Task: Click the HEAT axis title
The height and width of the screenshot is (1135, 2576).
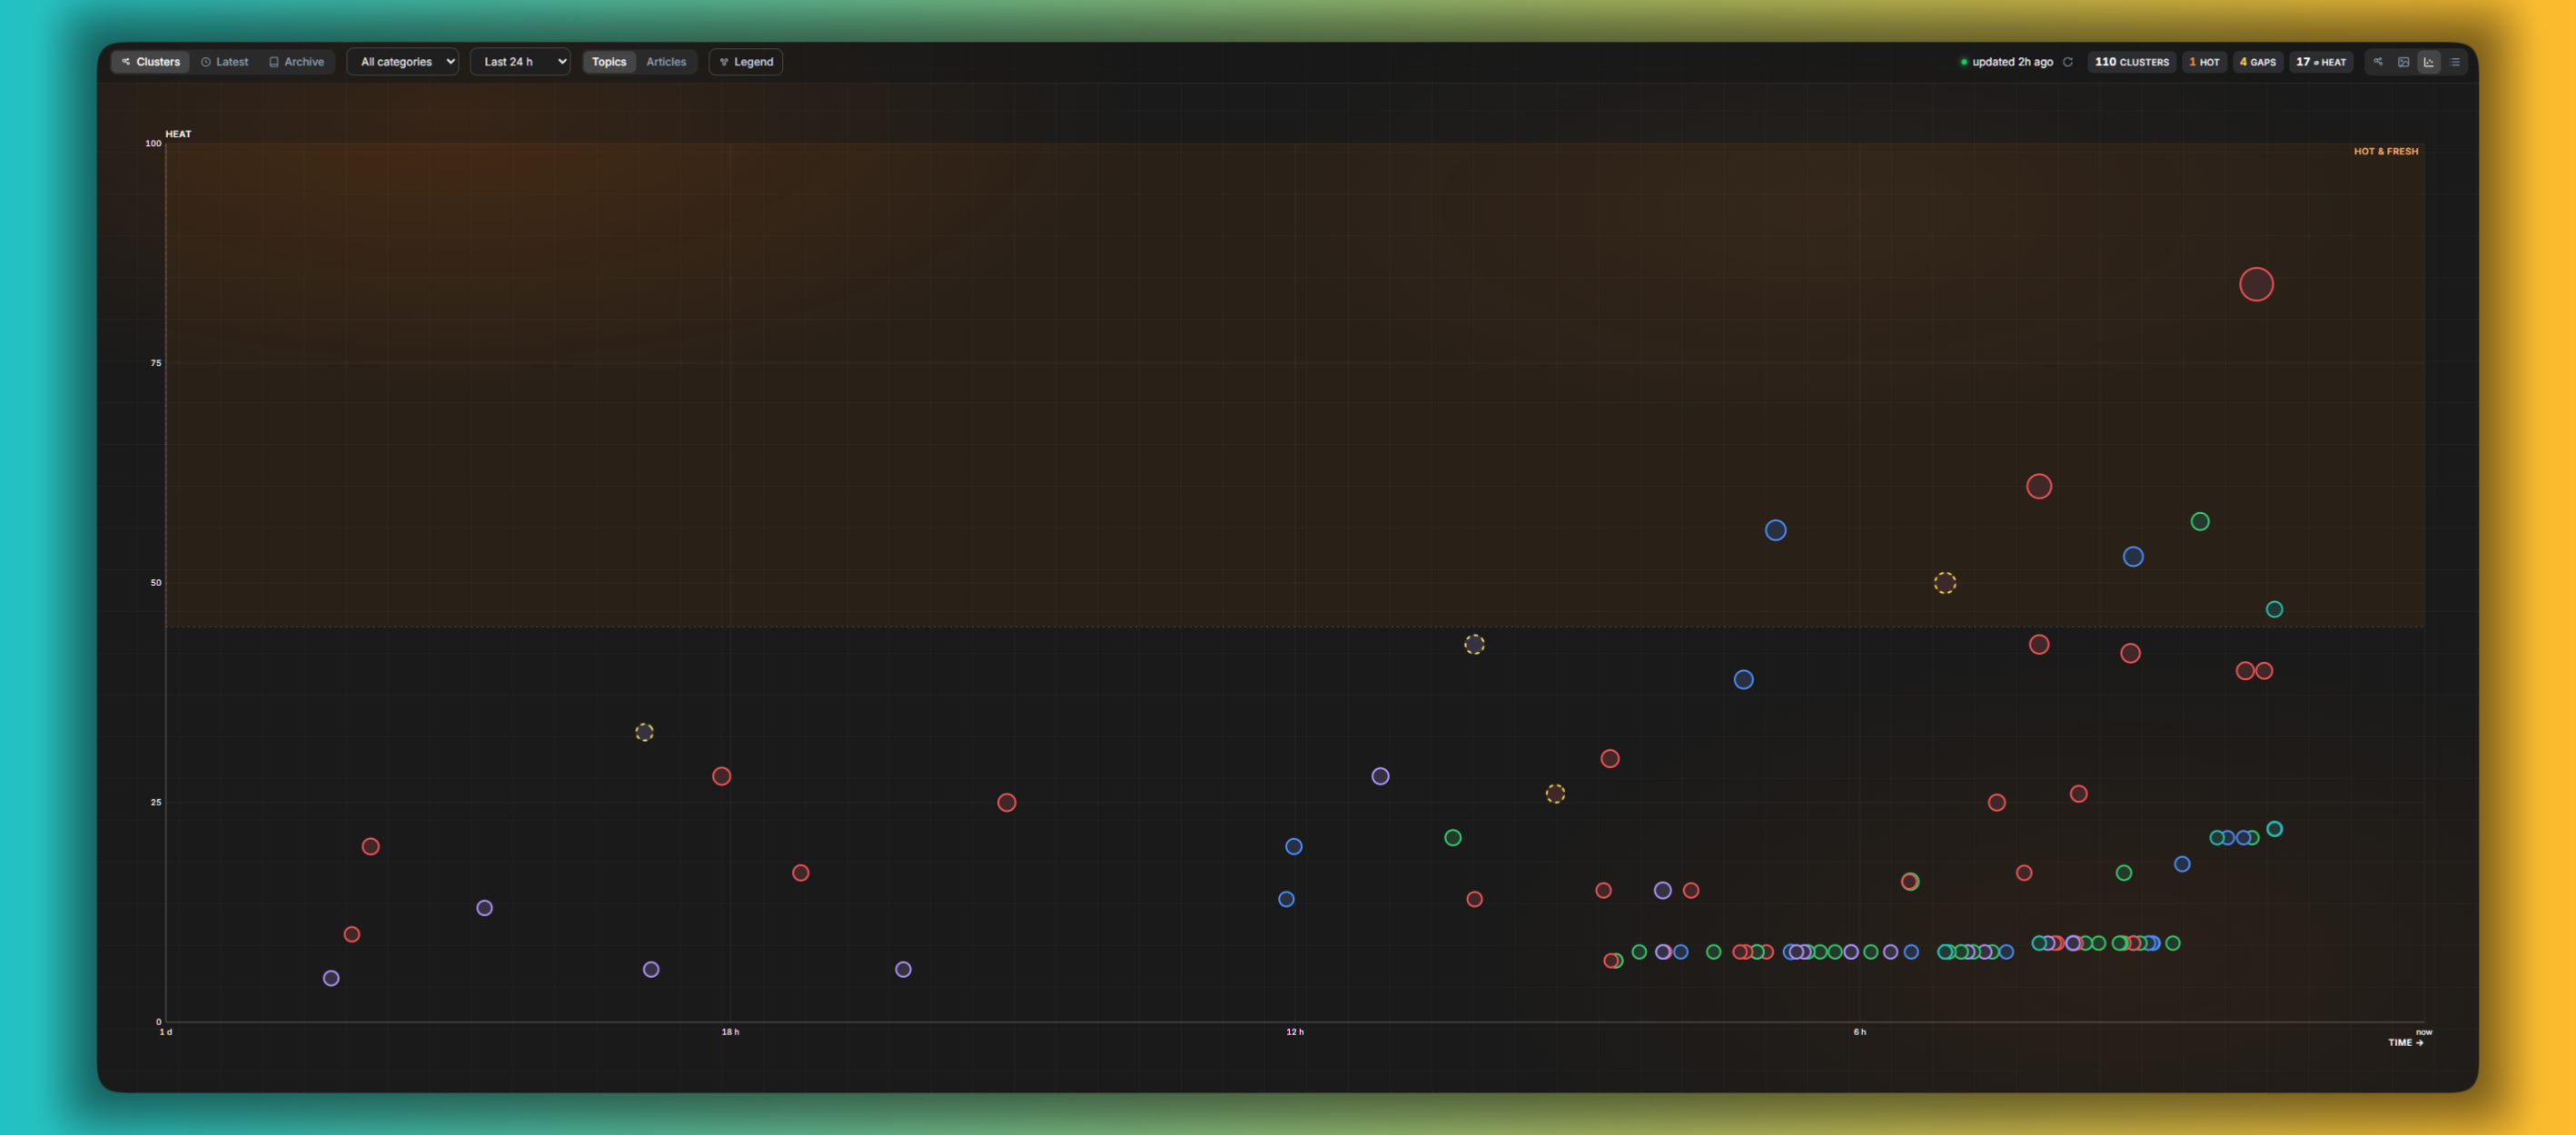Action: click(178, 134)
